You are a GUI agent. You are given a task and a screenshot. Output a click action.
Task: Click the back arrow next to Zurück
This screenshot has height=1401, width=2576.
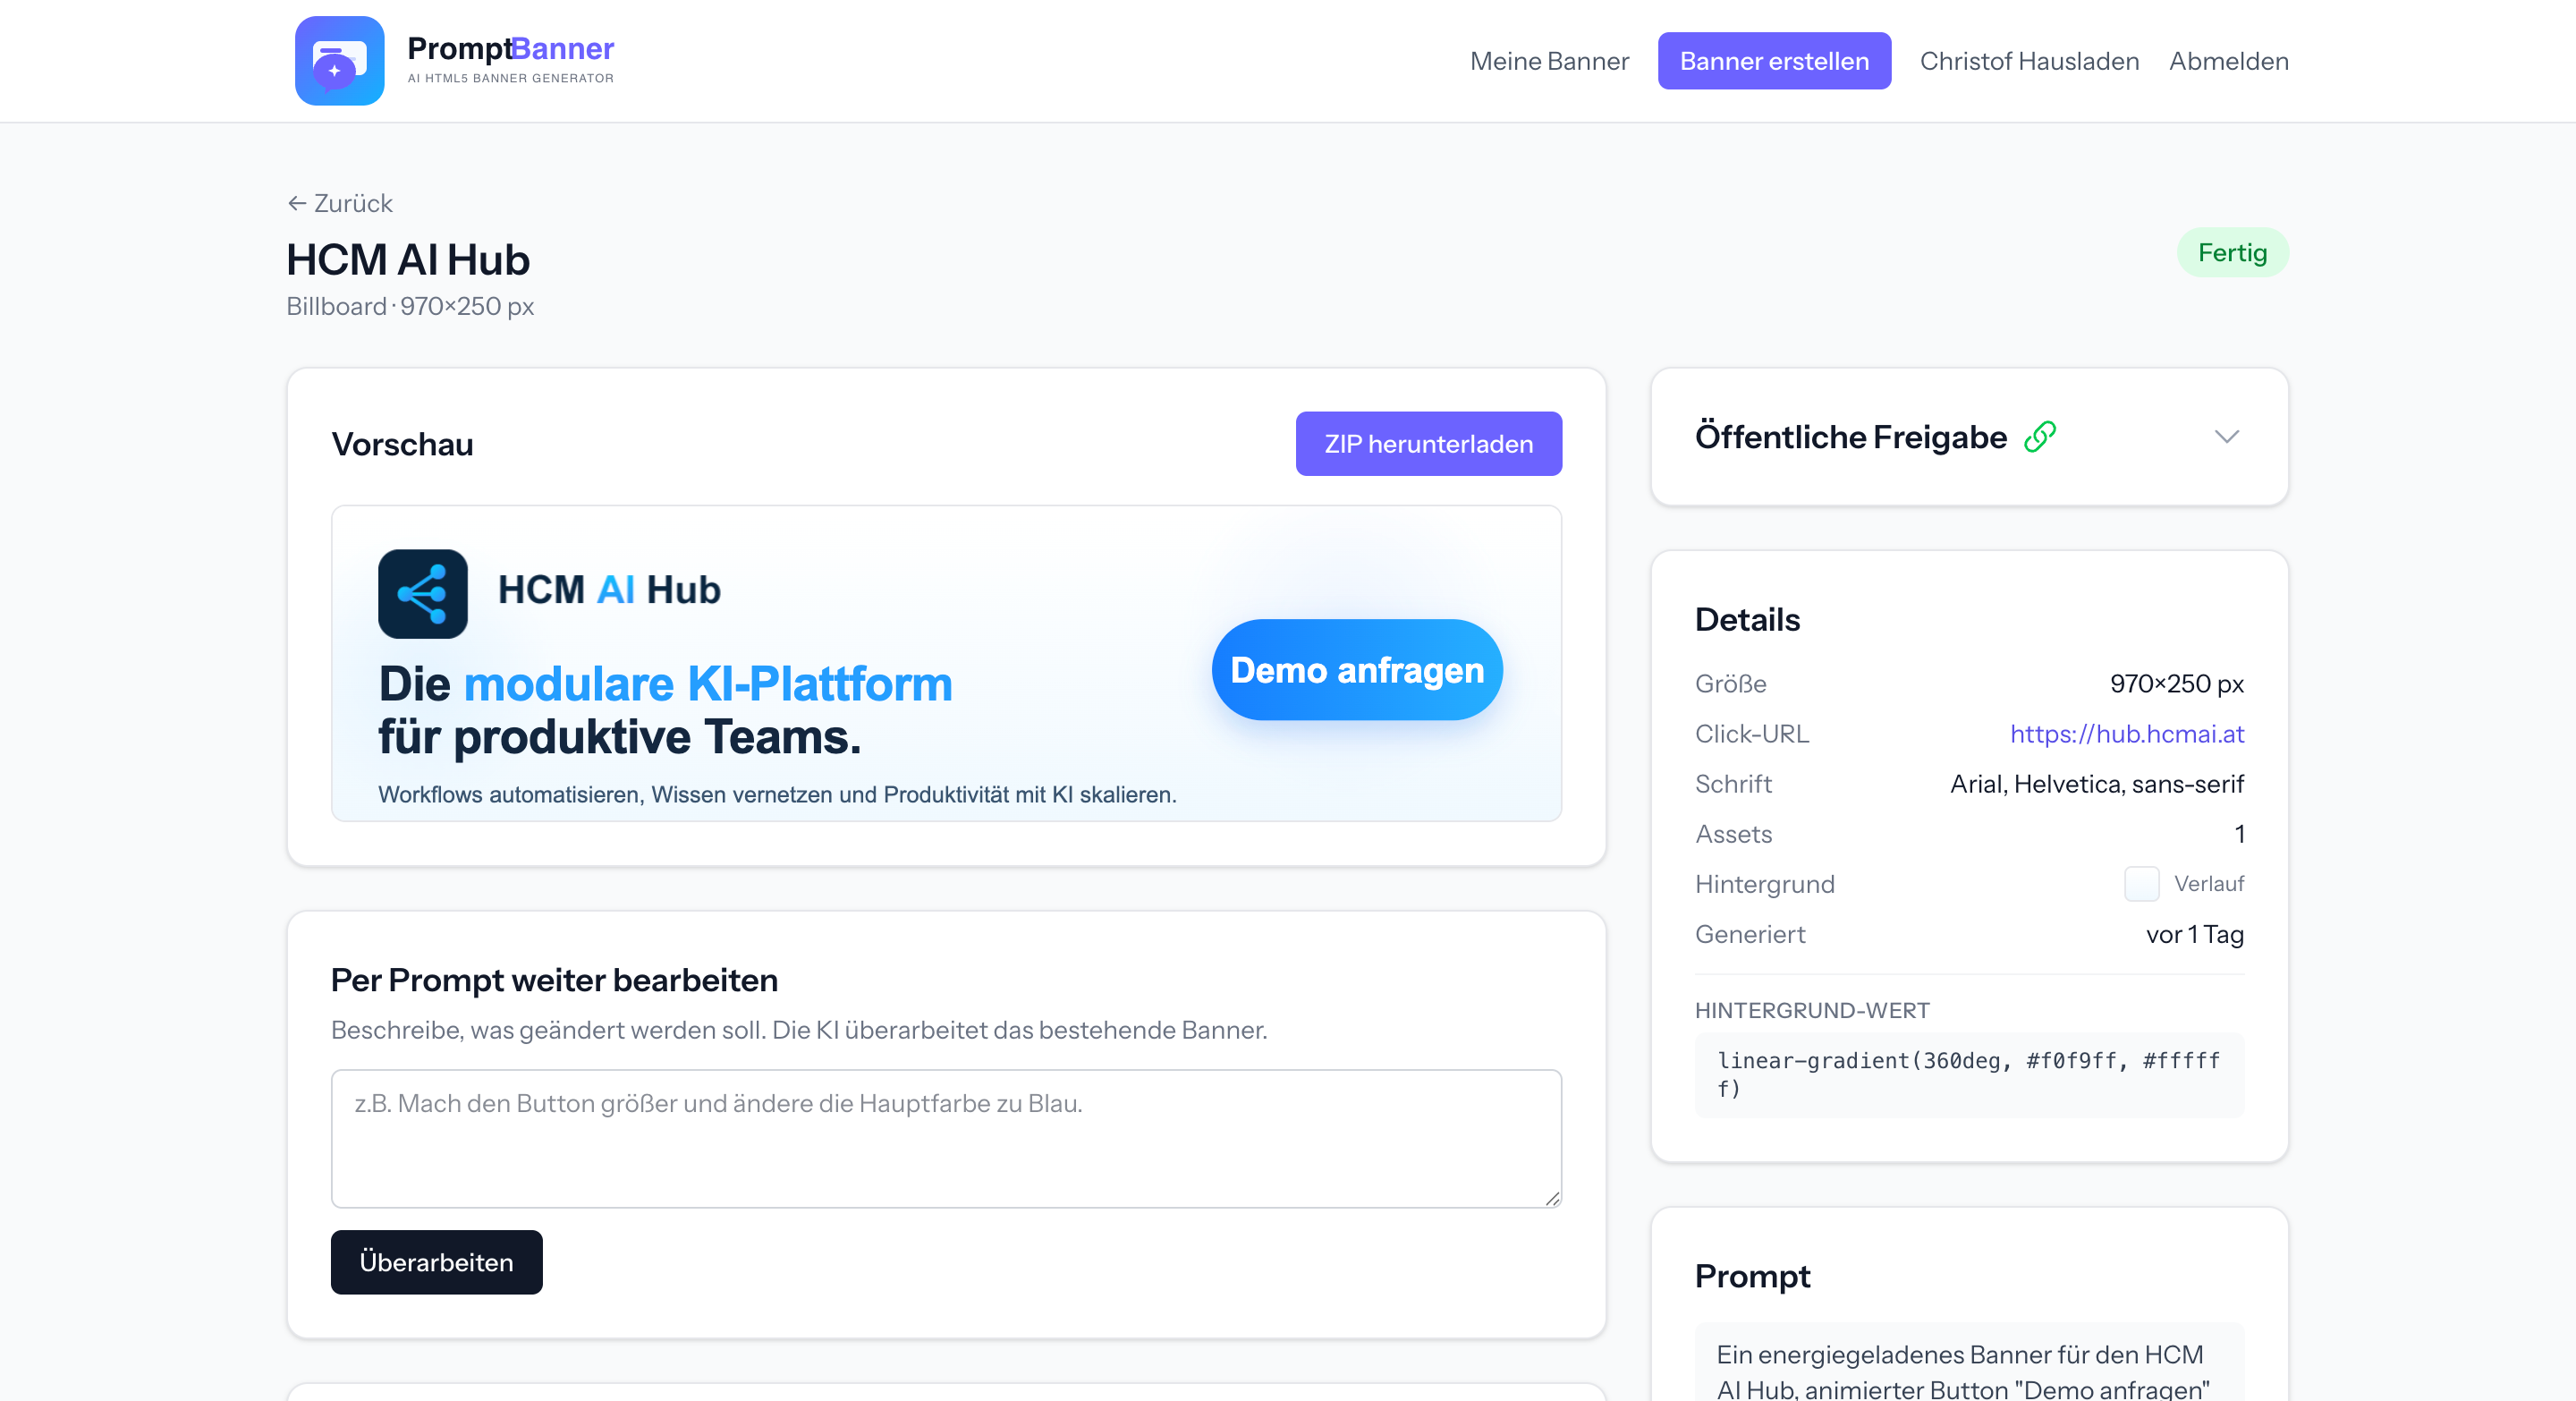pos(297,203)
